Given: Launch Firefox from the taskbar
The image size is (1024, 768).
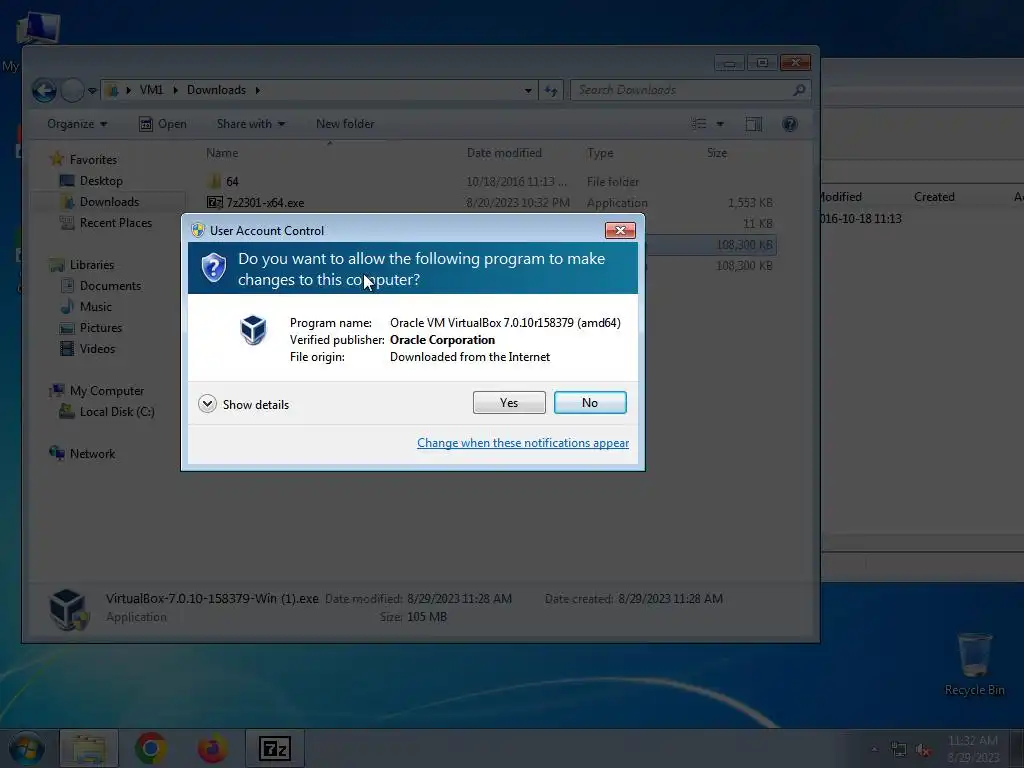Looking at the screenshot, I should [212, 749].
